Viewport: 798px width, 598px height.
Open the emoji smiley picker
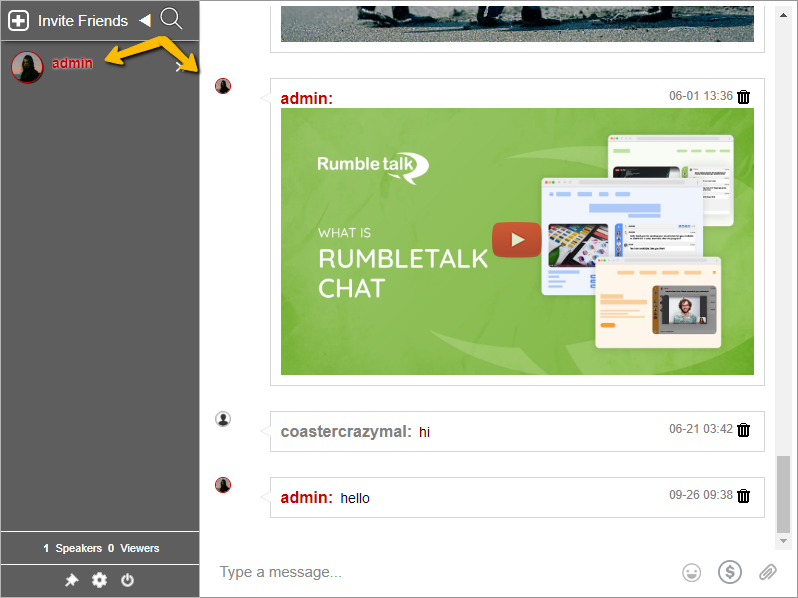[x=691, y=573]
